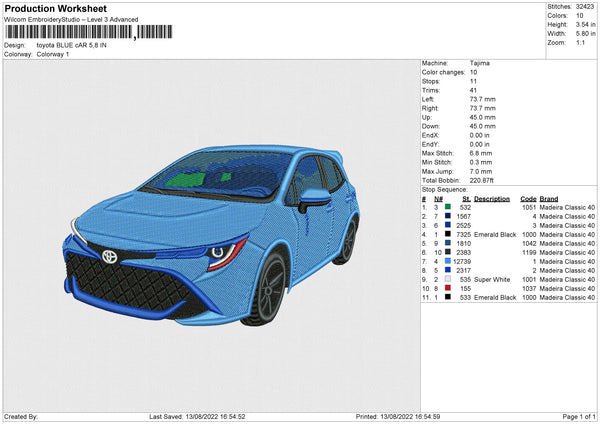Click the navy swatch in stop row 2
The height and width of the screenshot is (424, 600).
[x=448, y=216]
